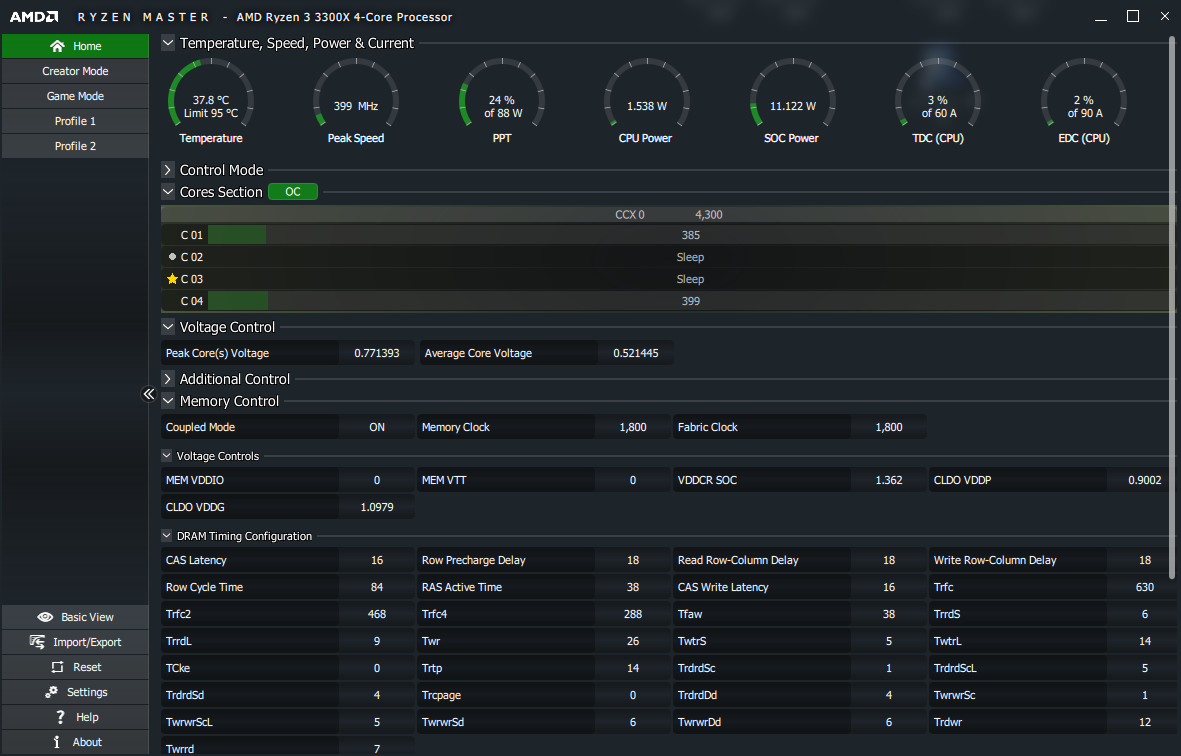Collapse the Voltage Control section
This screenshot has width=1181, height=756.
pos(168,327)
